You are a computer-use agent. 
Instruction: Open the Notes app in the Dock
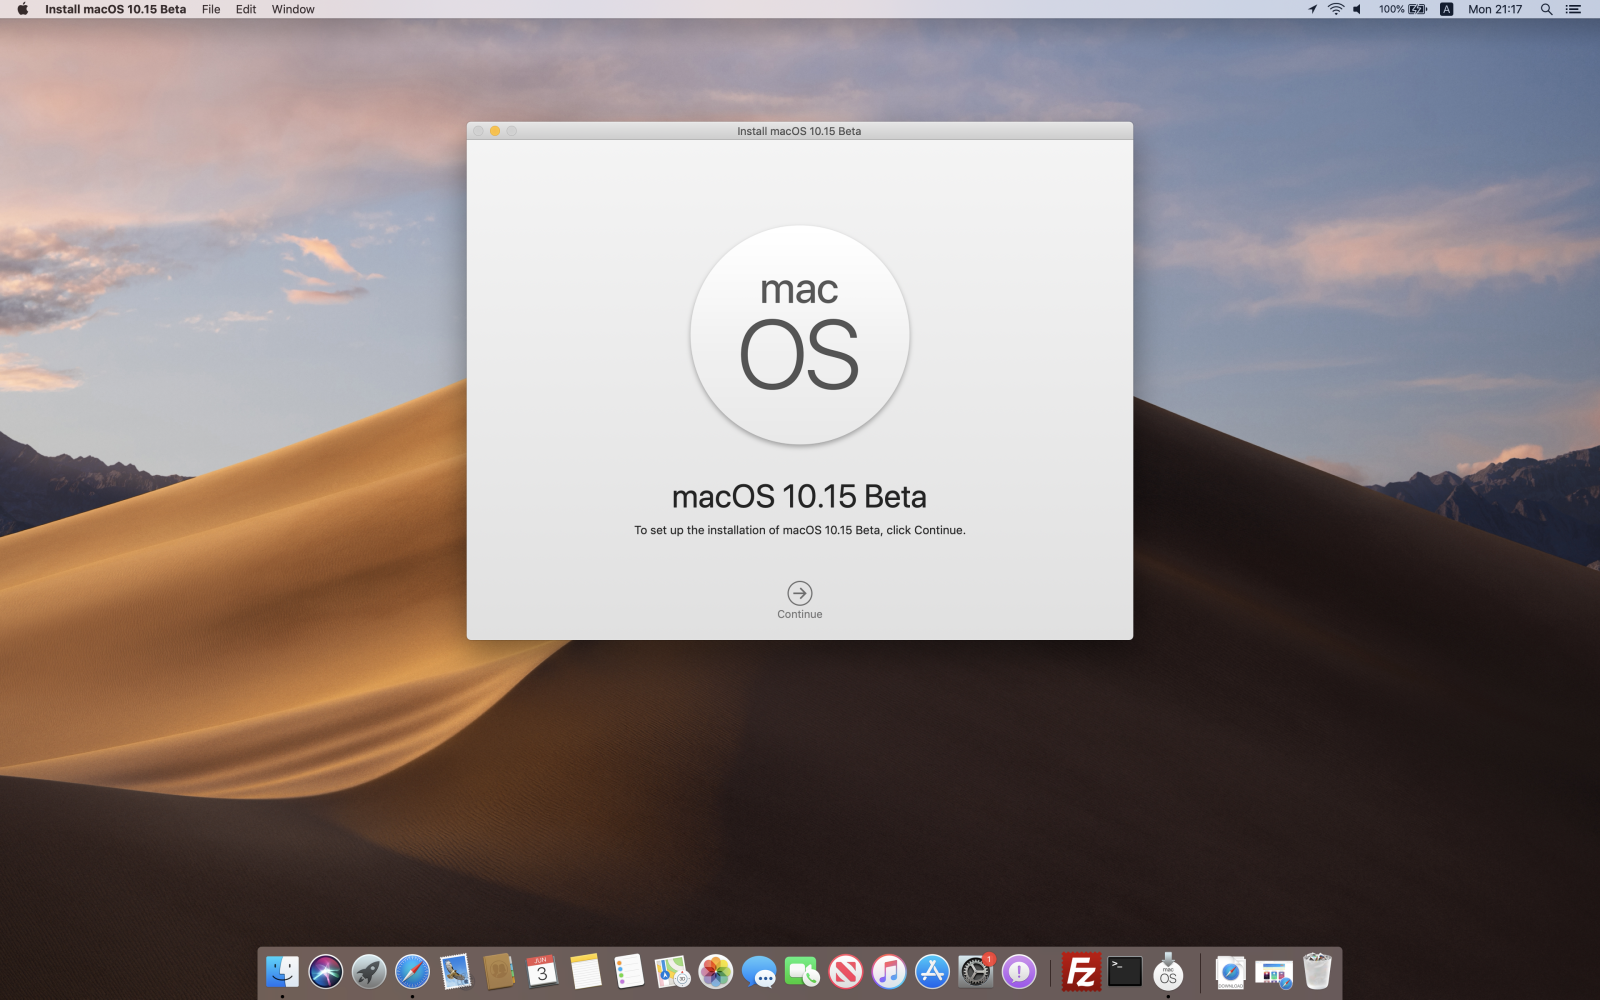pos(585,971)
